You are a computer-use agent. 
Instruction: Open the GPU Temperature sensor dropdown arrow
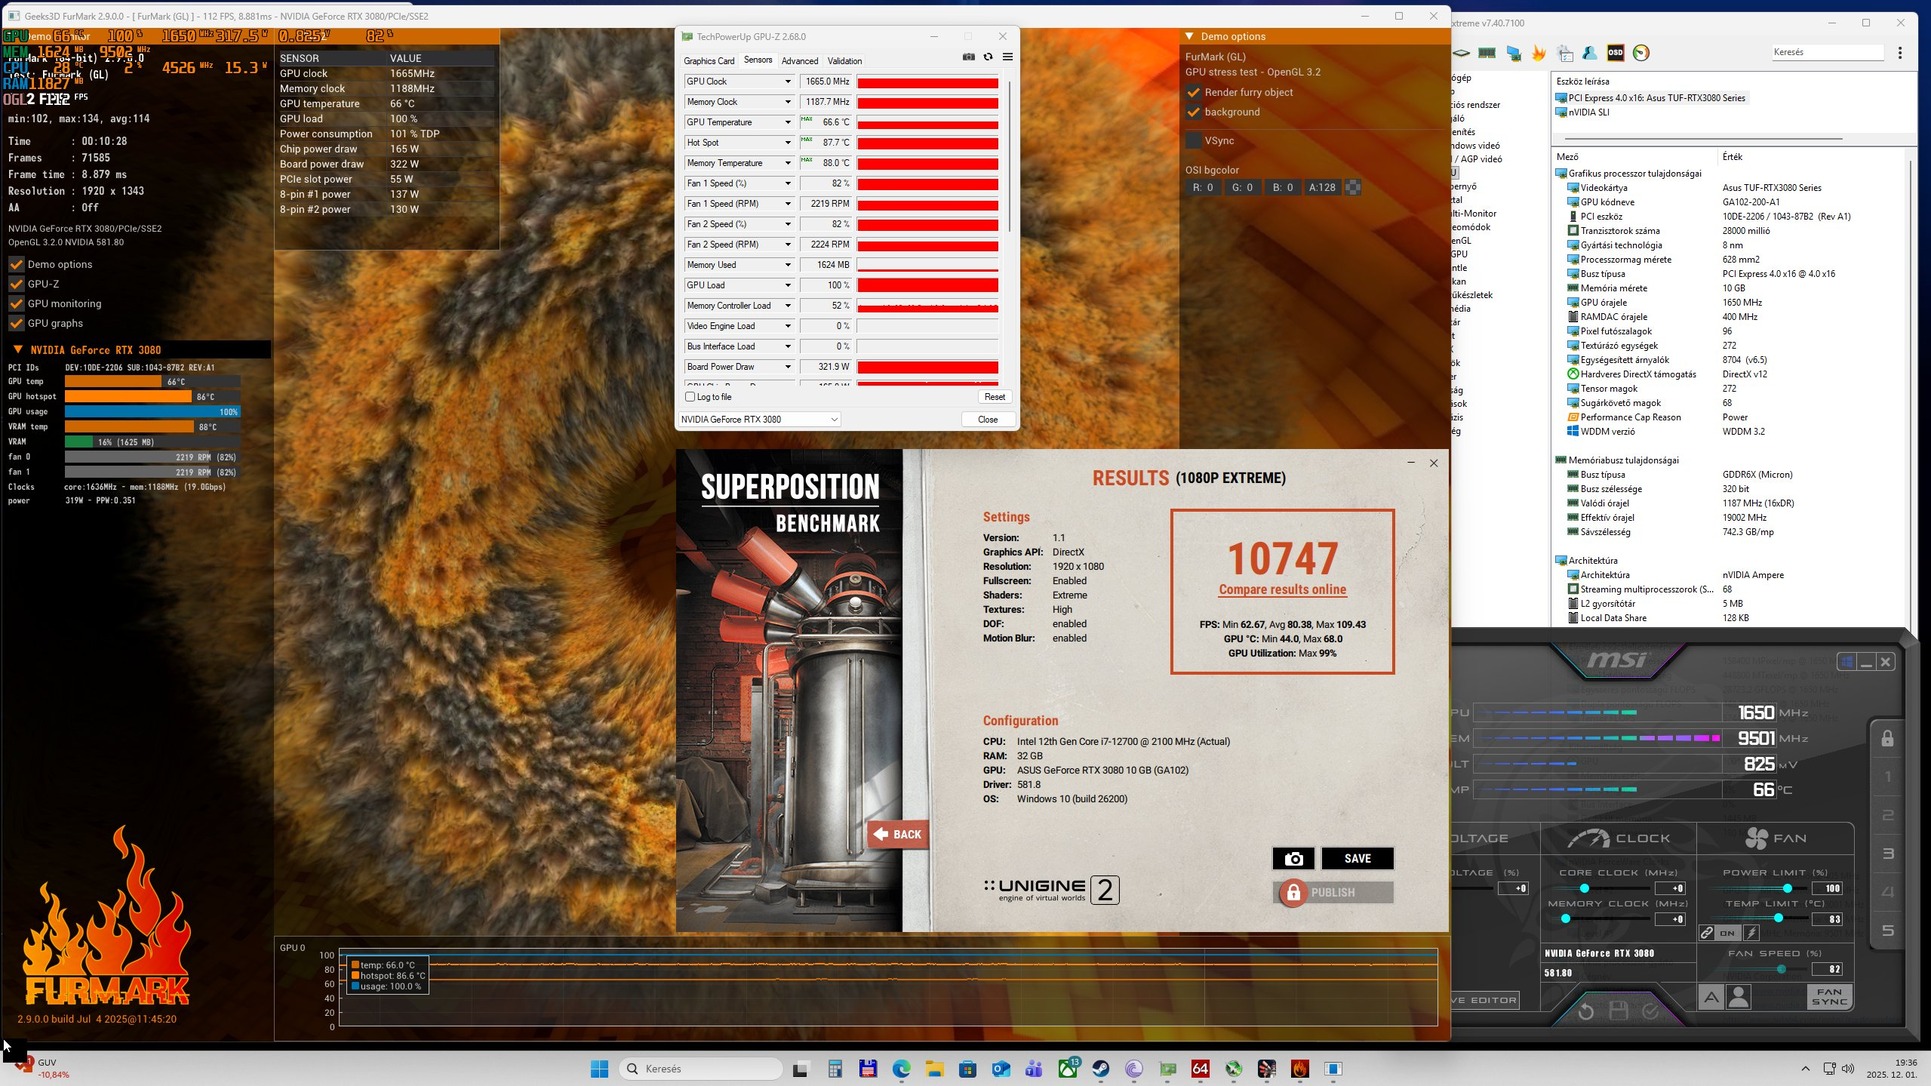(787, 123)
